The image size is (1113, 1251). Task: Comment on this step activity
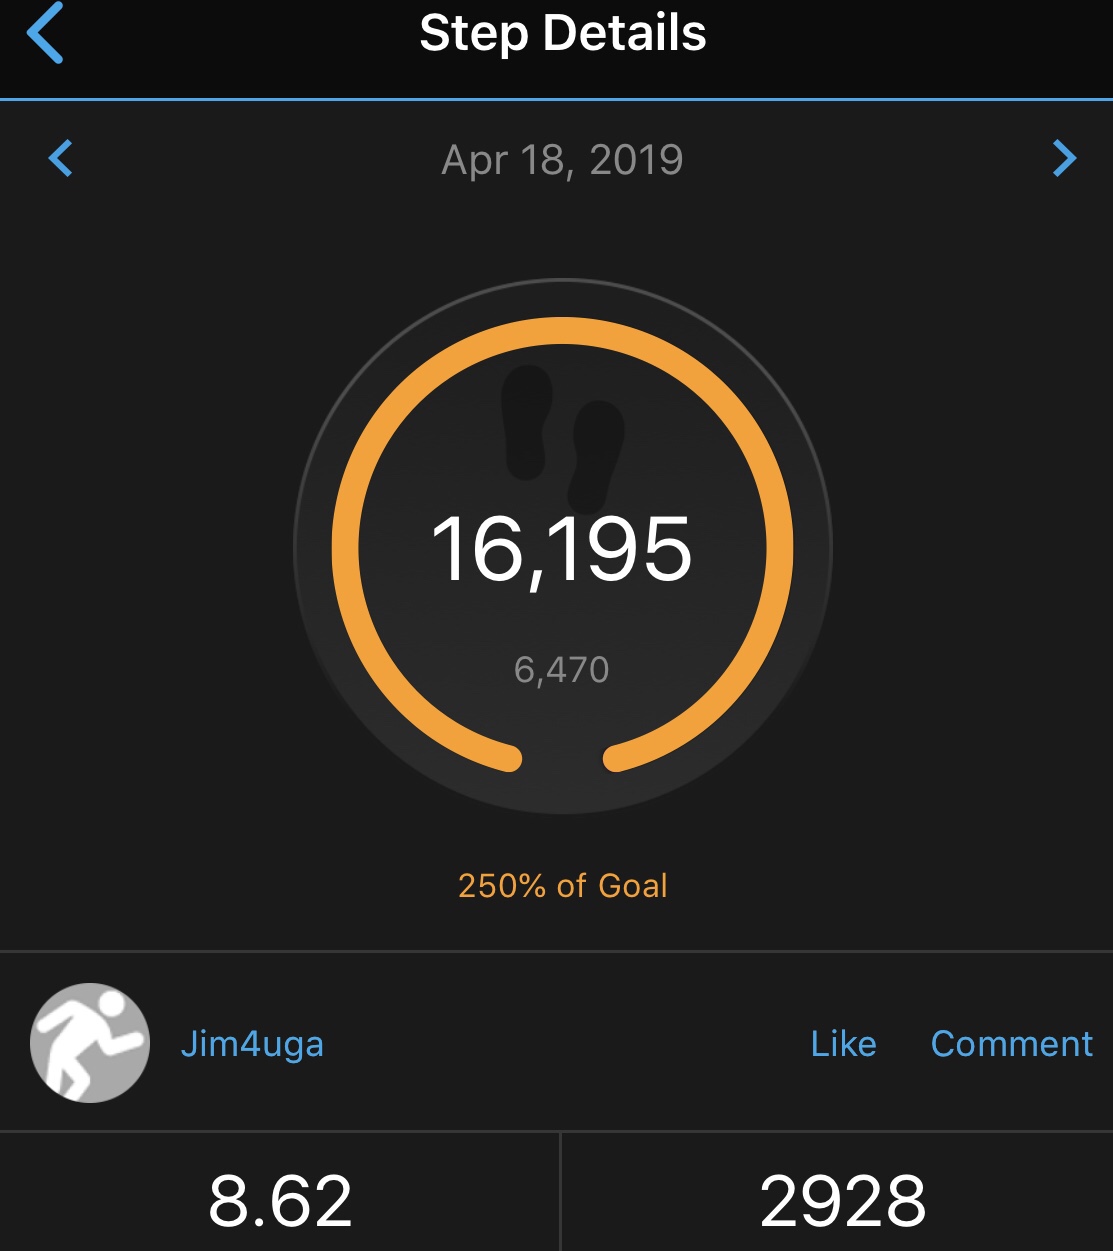(x=1011, y=1044)
